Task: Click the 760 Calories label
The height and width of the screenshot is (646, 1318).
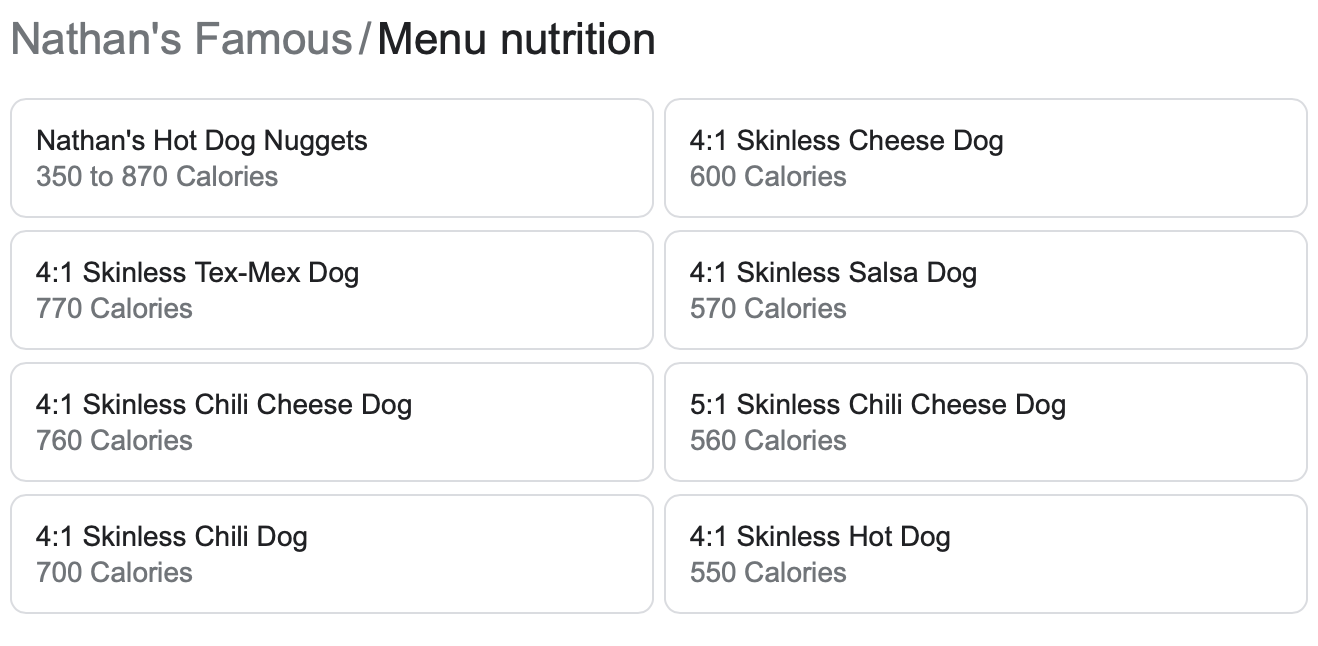Action: tap(114, 441)
